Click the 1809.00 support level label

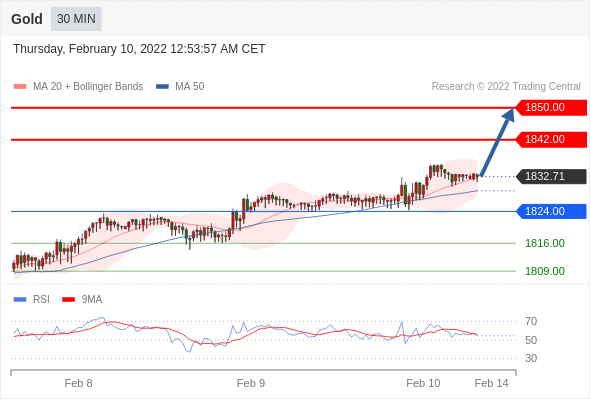[545, 271]
